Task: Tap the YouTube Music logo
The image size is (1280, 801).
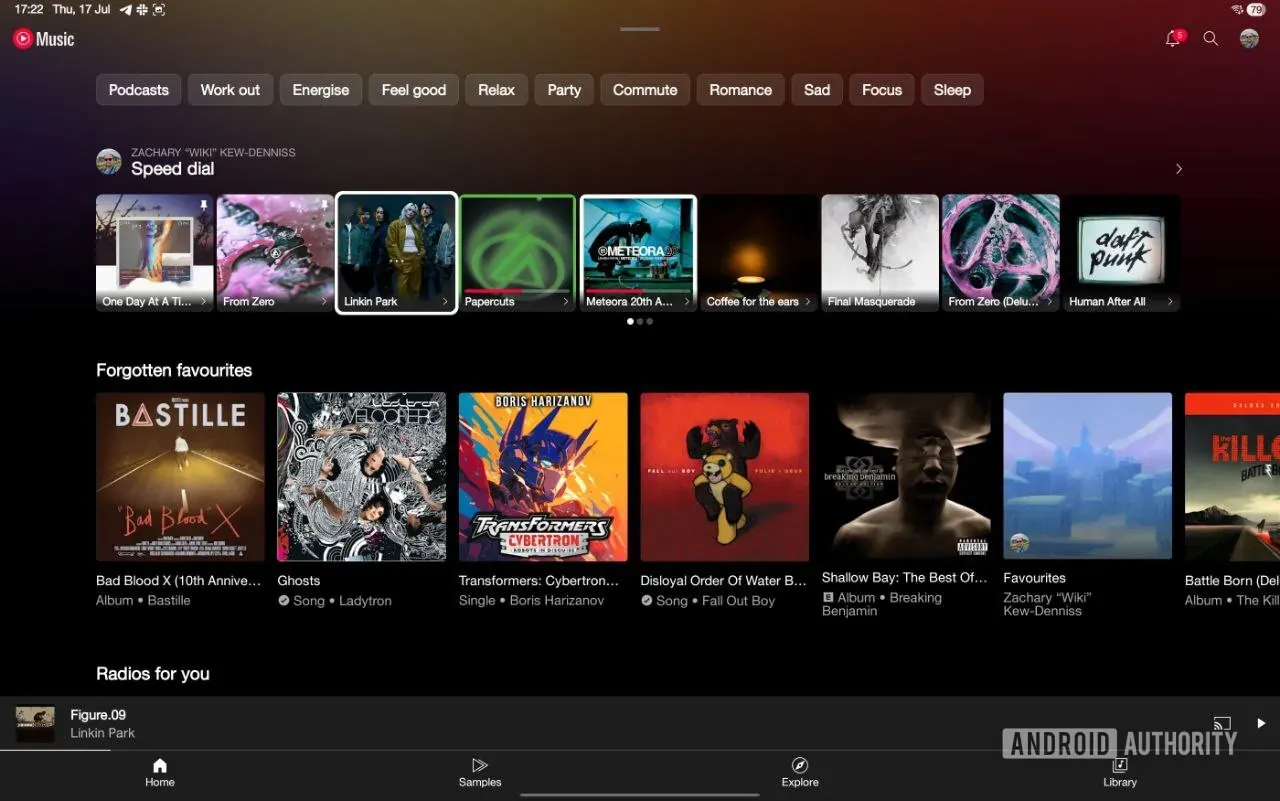Action: point(42,39)
